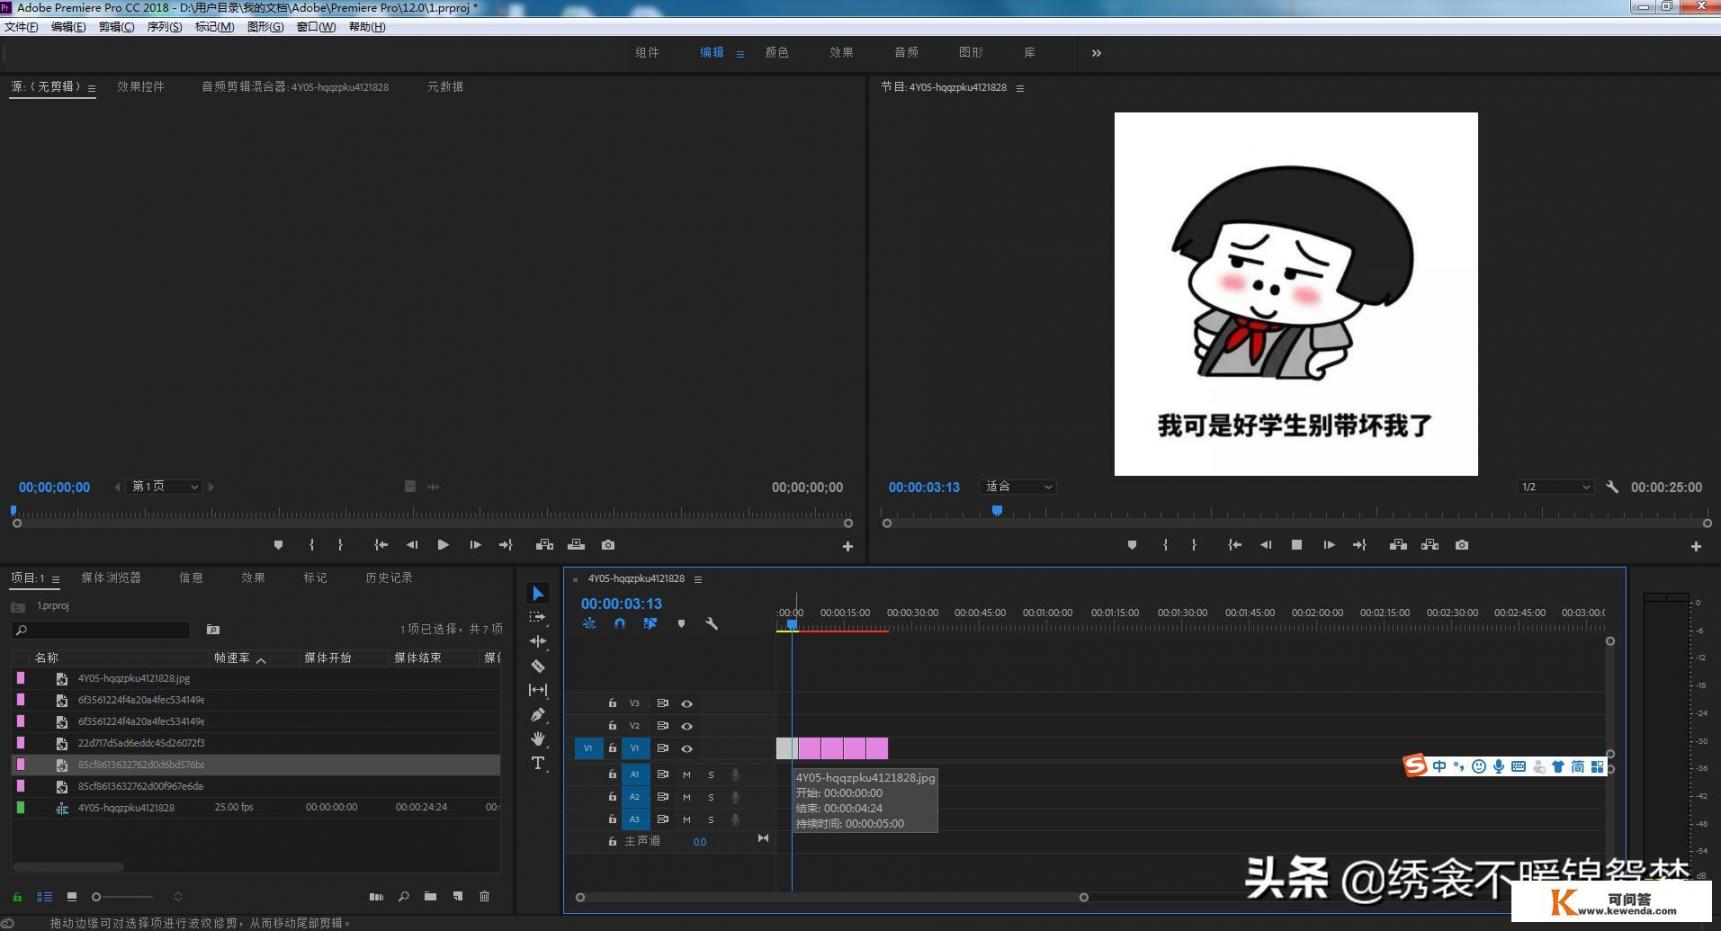1721x931 pixels.
Task: Select the Slip tool
Action: pos(538,690)
